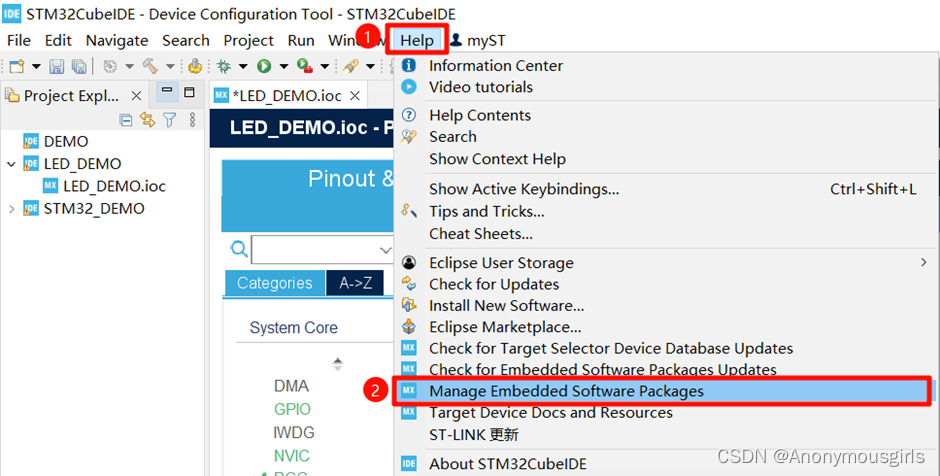Image resolution: width=940 pixels, height=476 pixels.
Task: Select the STM32_DEMO project
Action: pyautogui.click(x=94, y=209)
